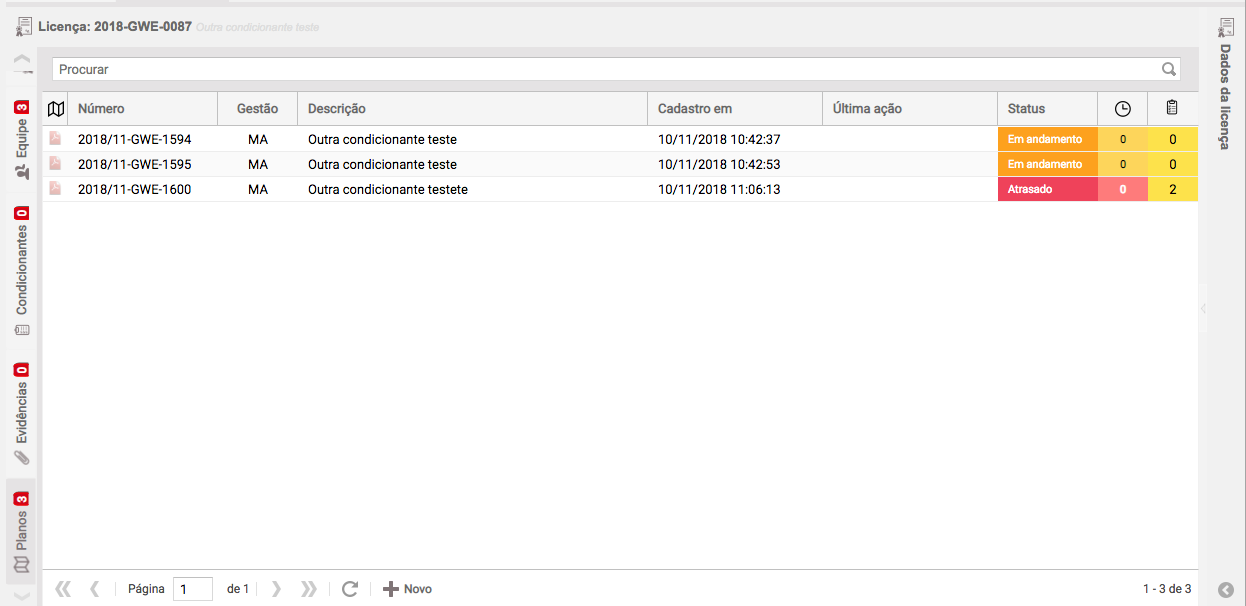Sort by the Status column header
Screen dimensions: 1246x606
(x=1047, y=109)
